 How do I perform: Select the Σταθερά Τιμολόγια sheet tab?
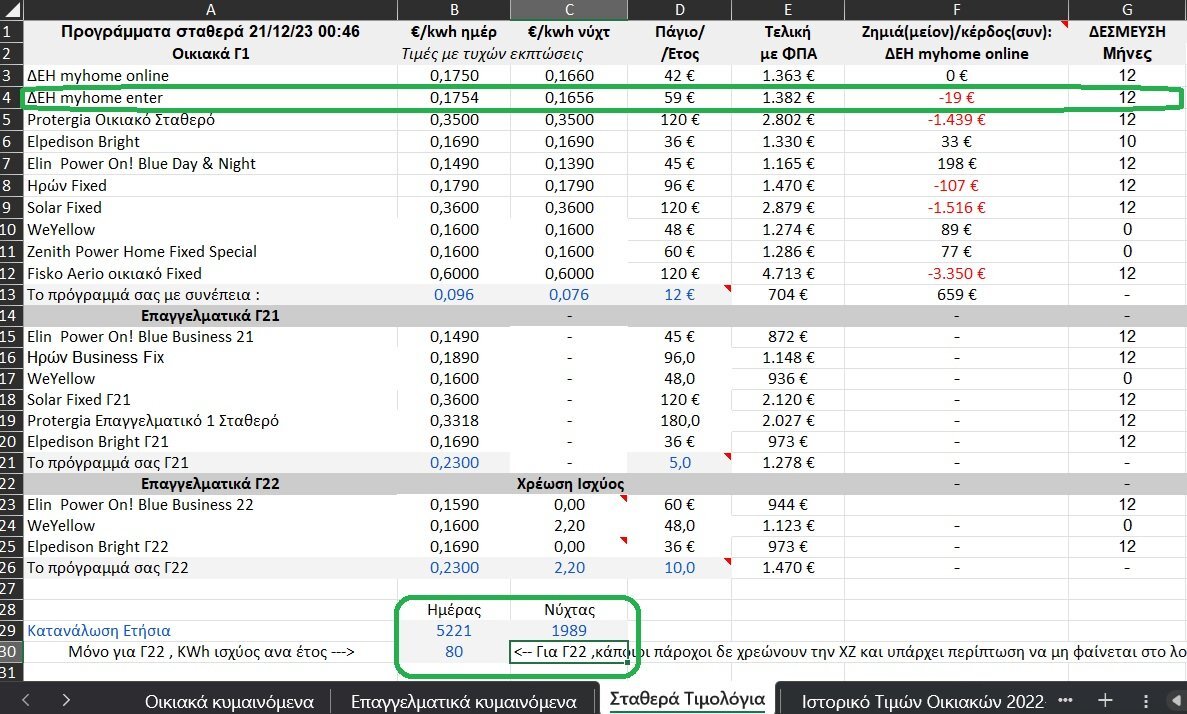click(x=687, y=699)
